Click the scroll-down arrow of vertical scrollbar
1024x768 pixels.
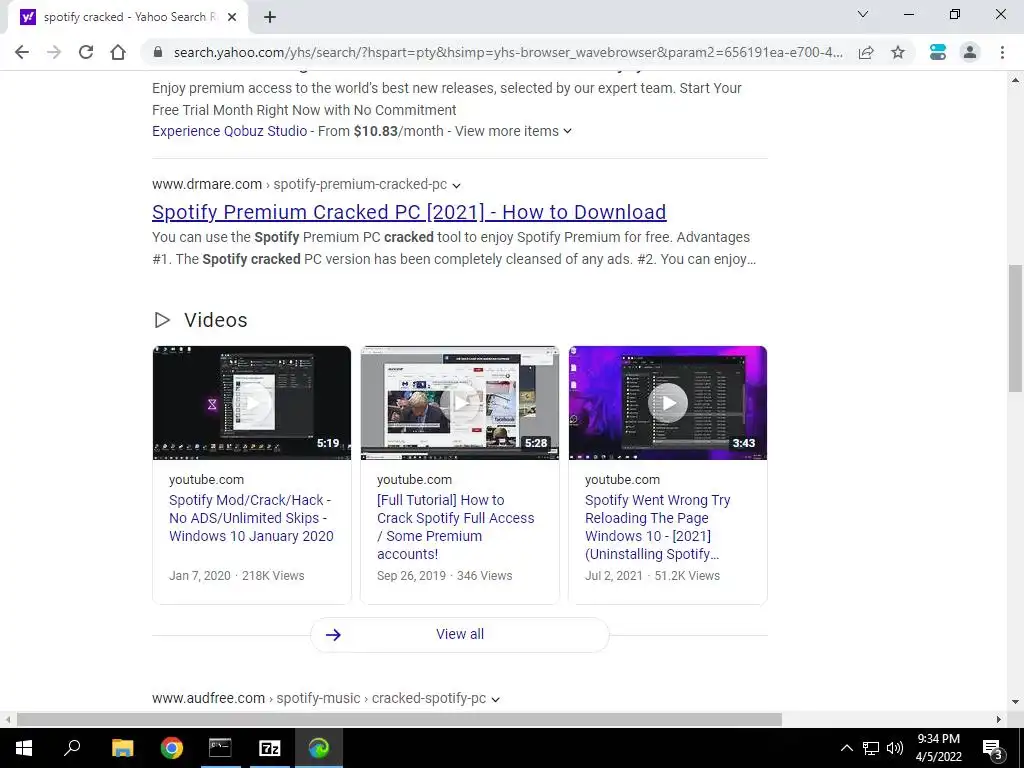pyautogui.click(x=1015, y=703)
